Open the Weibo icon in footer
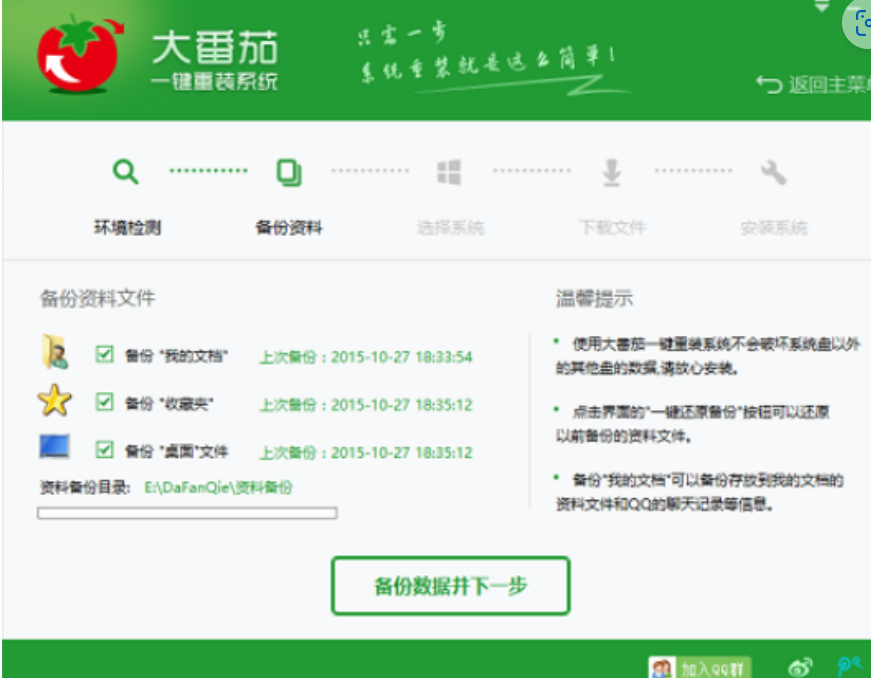Screen dimensions: 871x678 [x=800, y=666]
